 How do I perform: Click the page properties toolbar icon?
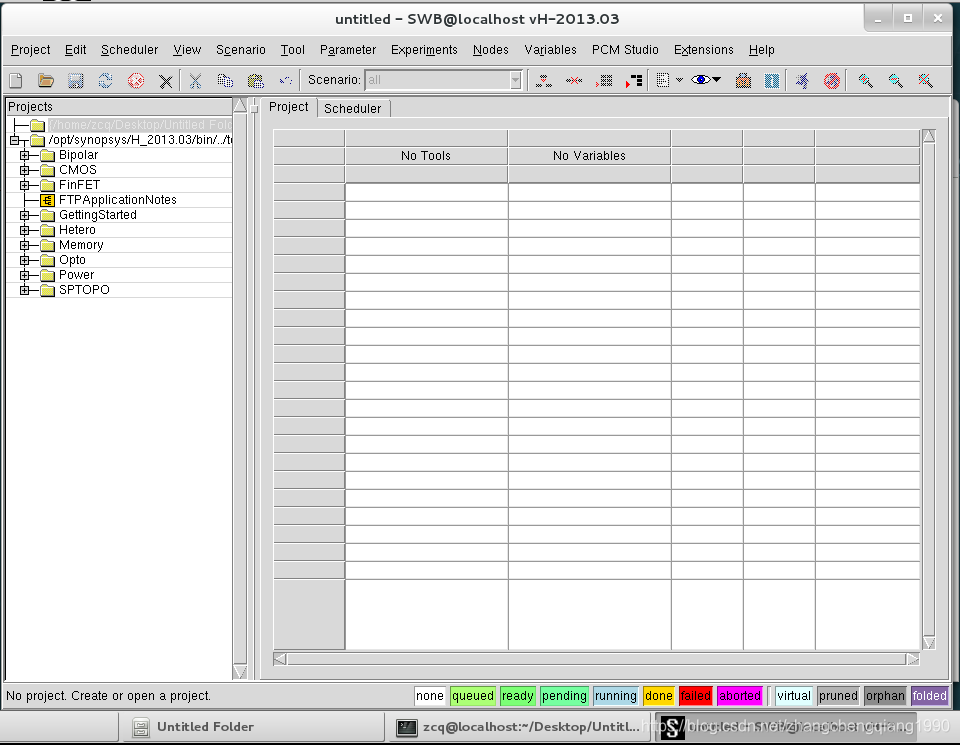[x=662, y=80]
